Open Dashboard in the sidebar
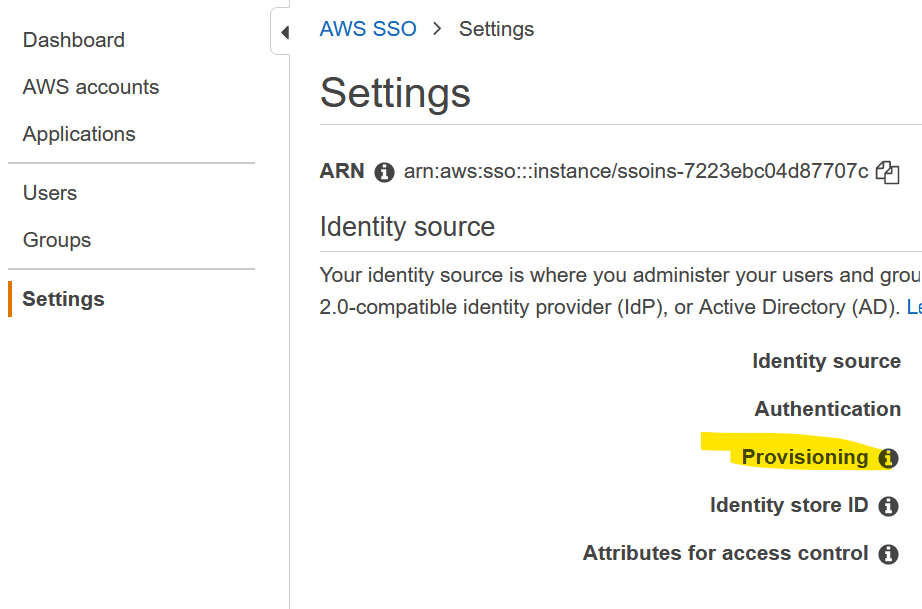Viewport: 922px width, 609px height. [74, 40]
